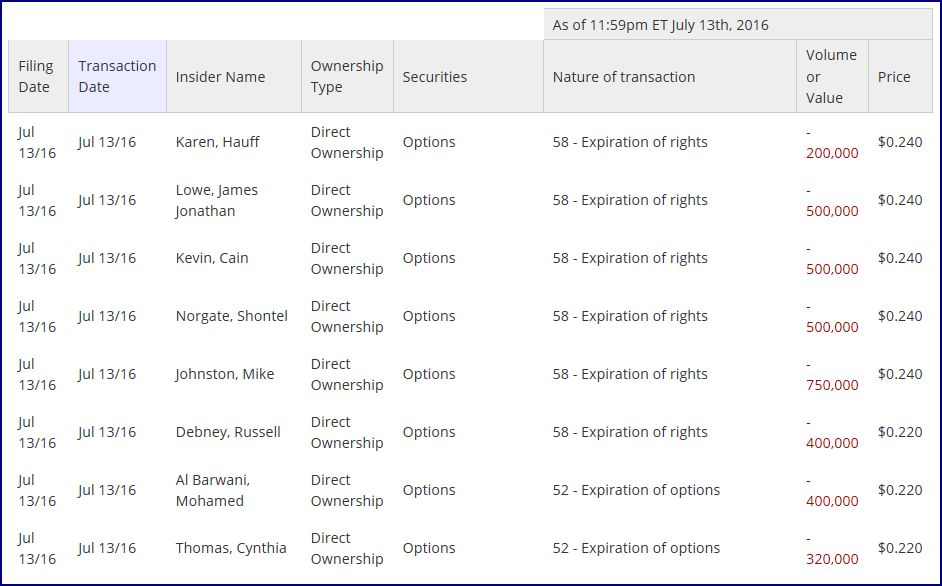Select insider name Karen, Hauff
This screenshot has width=942, height=586.
tap(217, 142)
